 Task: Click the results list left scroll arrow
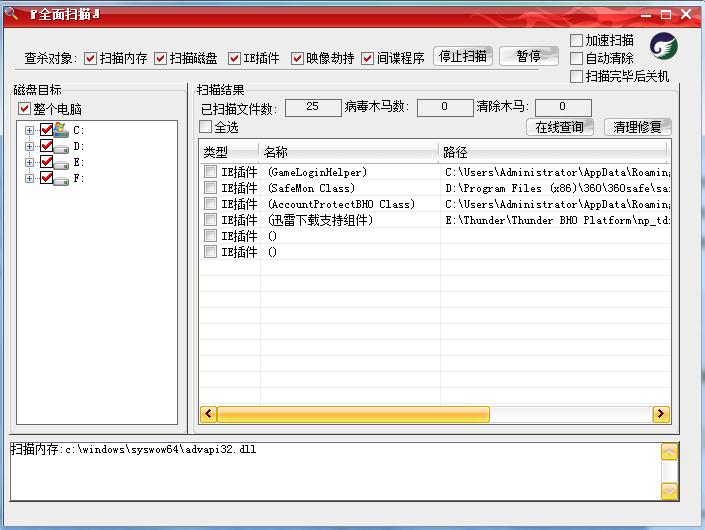(208, 414)
